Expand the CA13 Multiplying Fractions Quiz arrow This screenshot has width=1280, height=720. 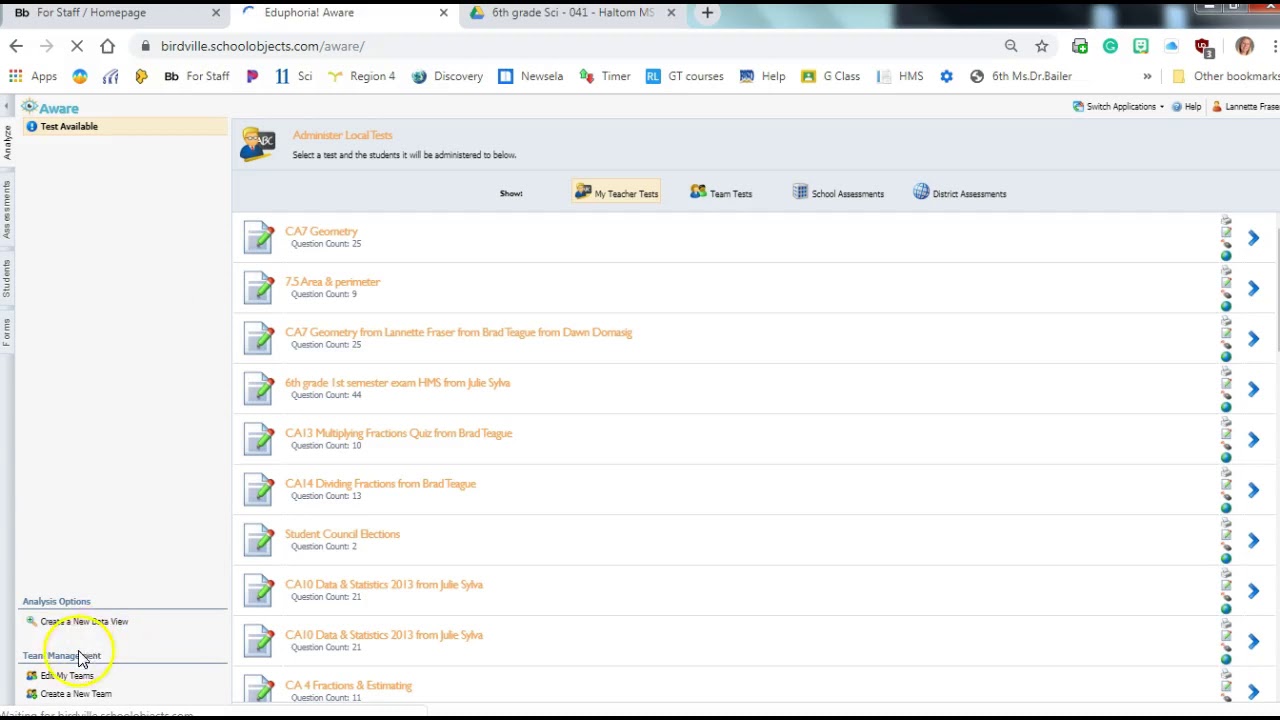click(x=1253, y=440)
